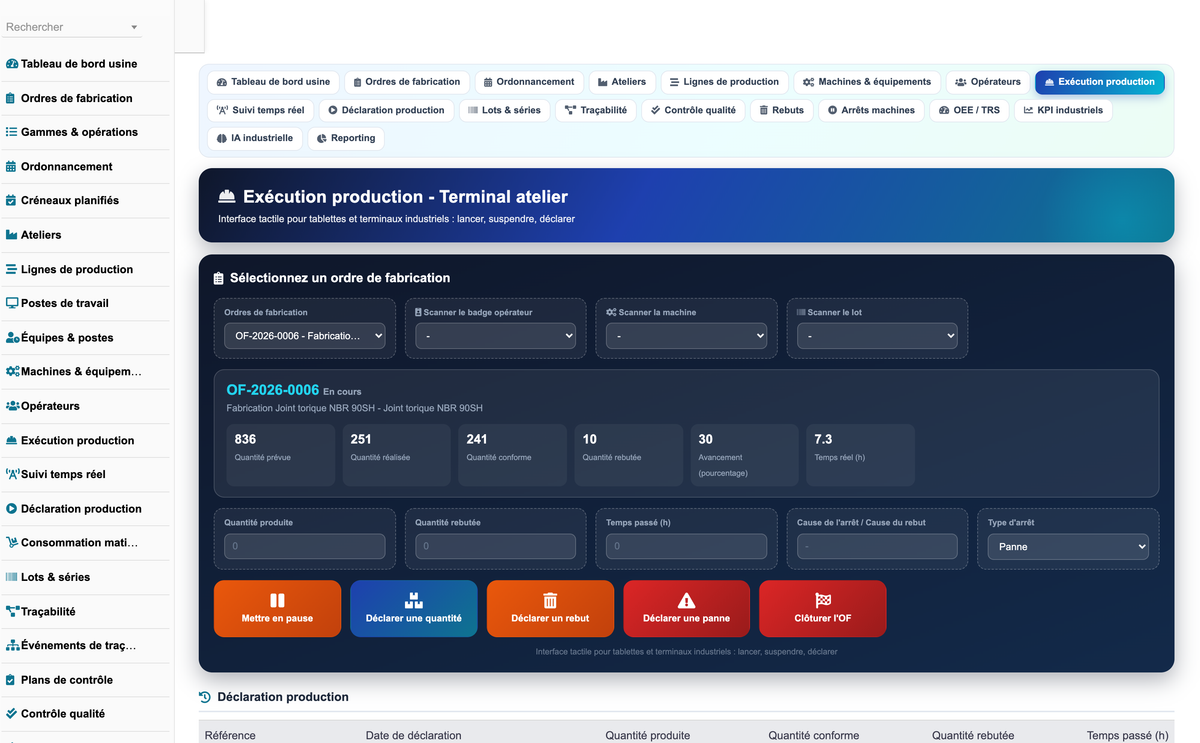Click the 241 Quantité conforme value

click(477, 439)
